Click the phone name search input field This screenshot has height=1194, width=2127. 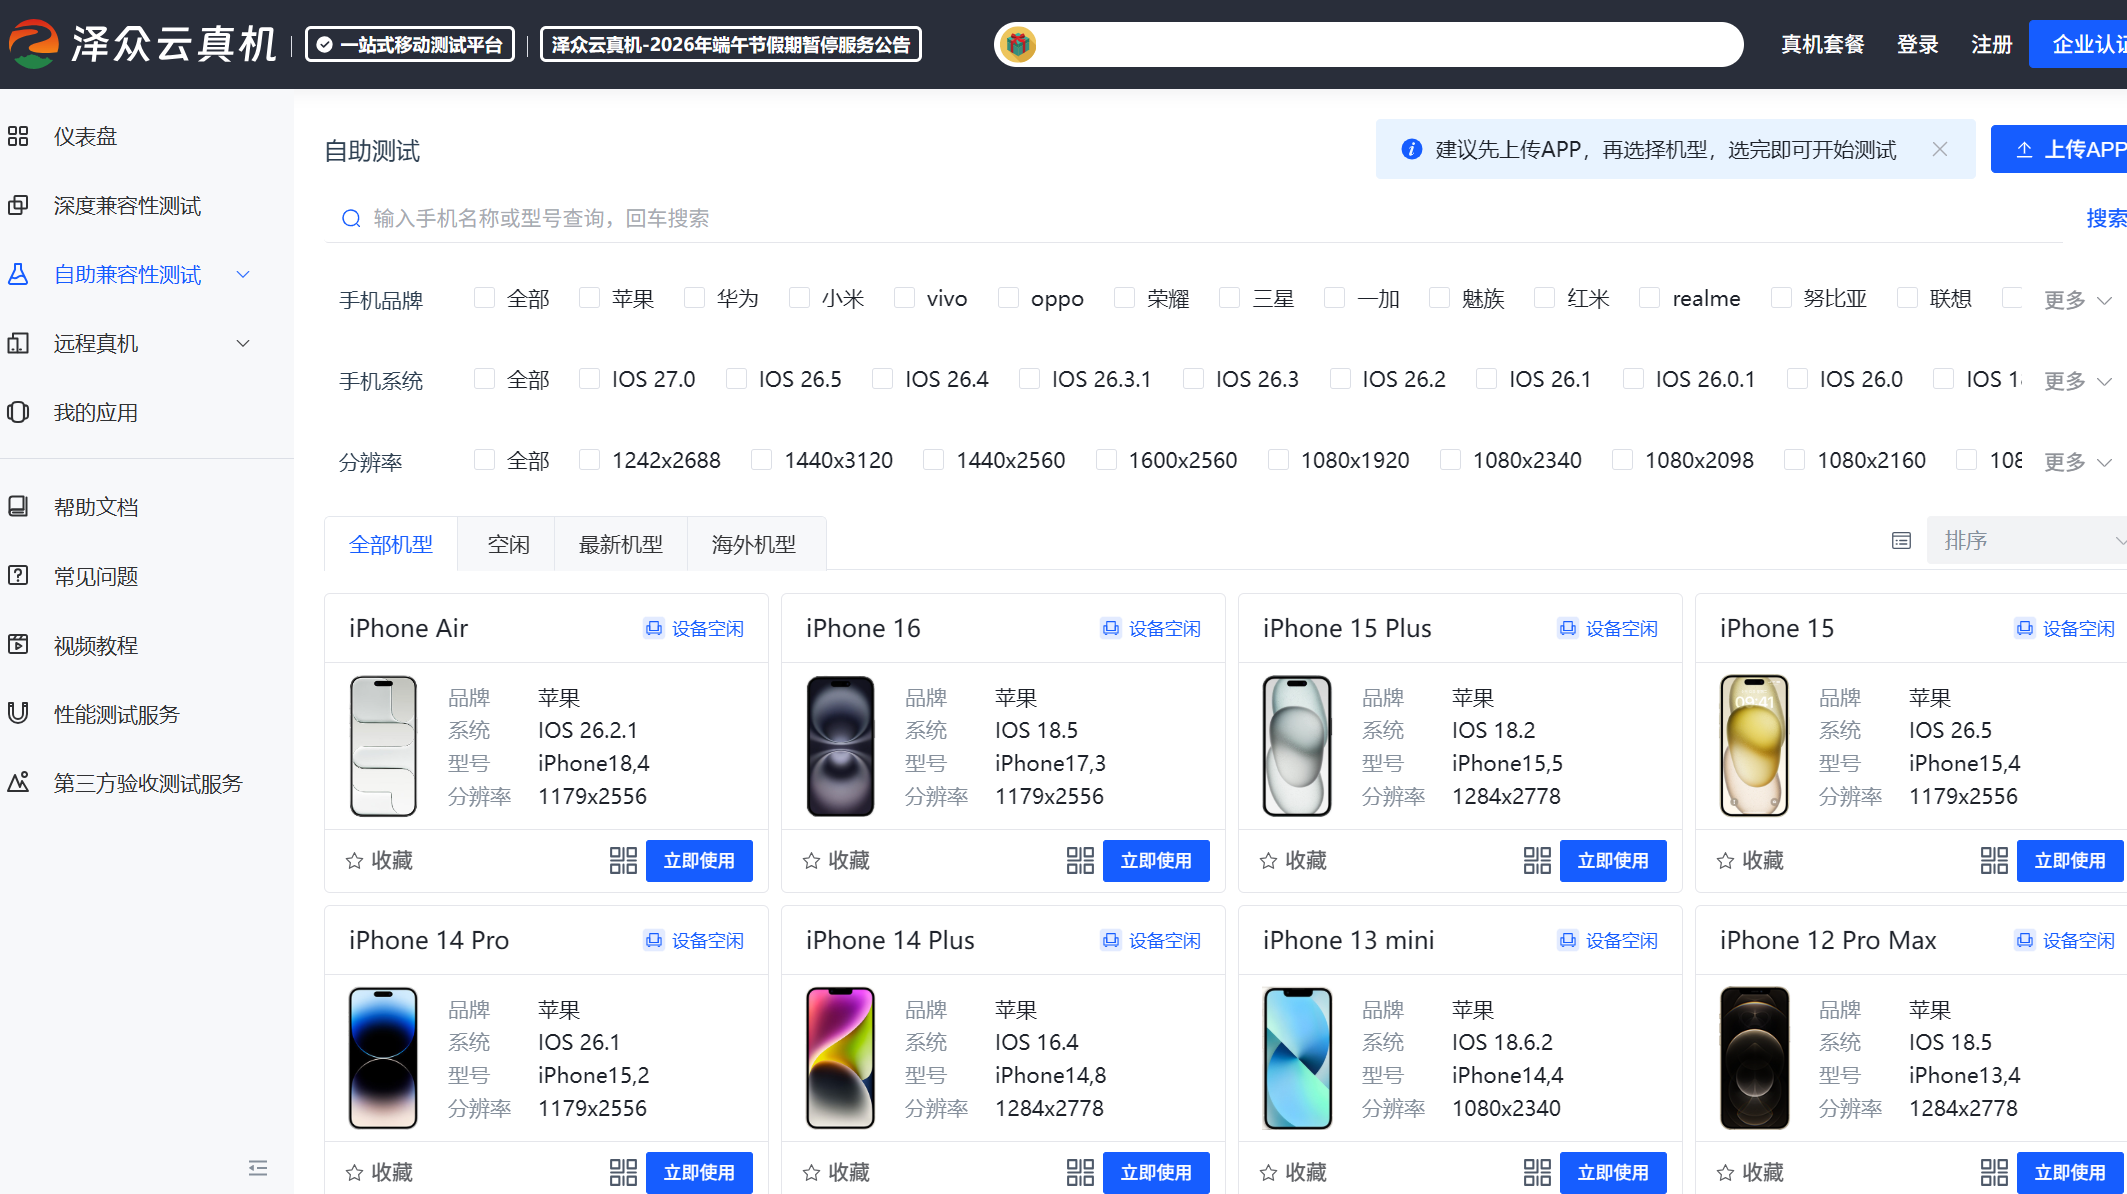tap(1195, 218)
